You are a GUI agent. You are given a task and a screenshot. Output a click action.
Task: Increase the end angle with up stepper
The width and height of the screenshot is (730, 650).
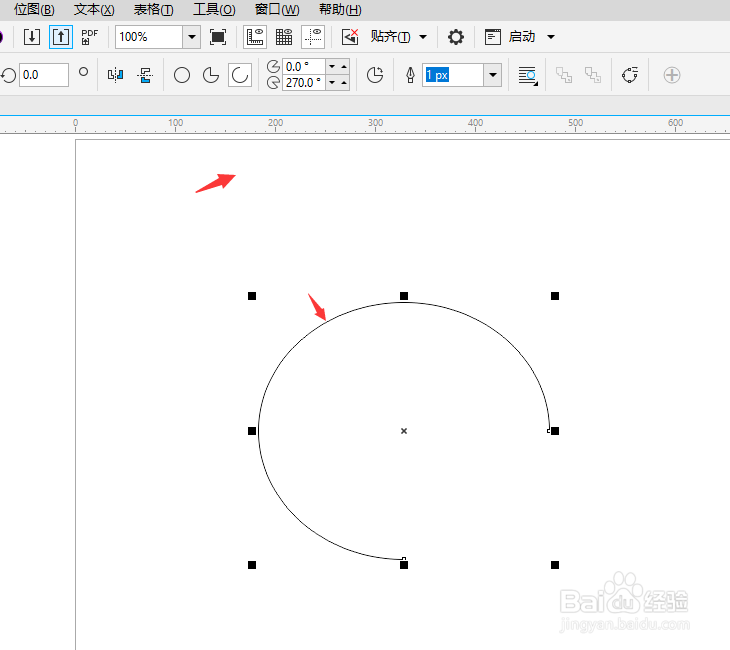344,82
